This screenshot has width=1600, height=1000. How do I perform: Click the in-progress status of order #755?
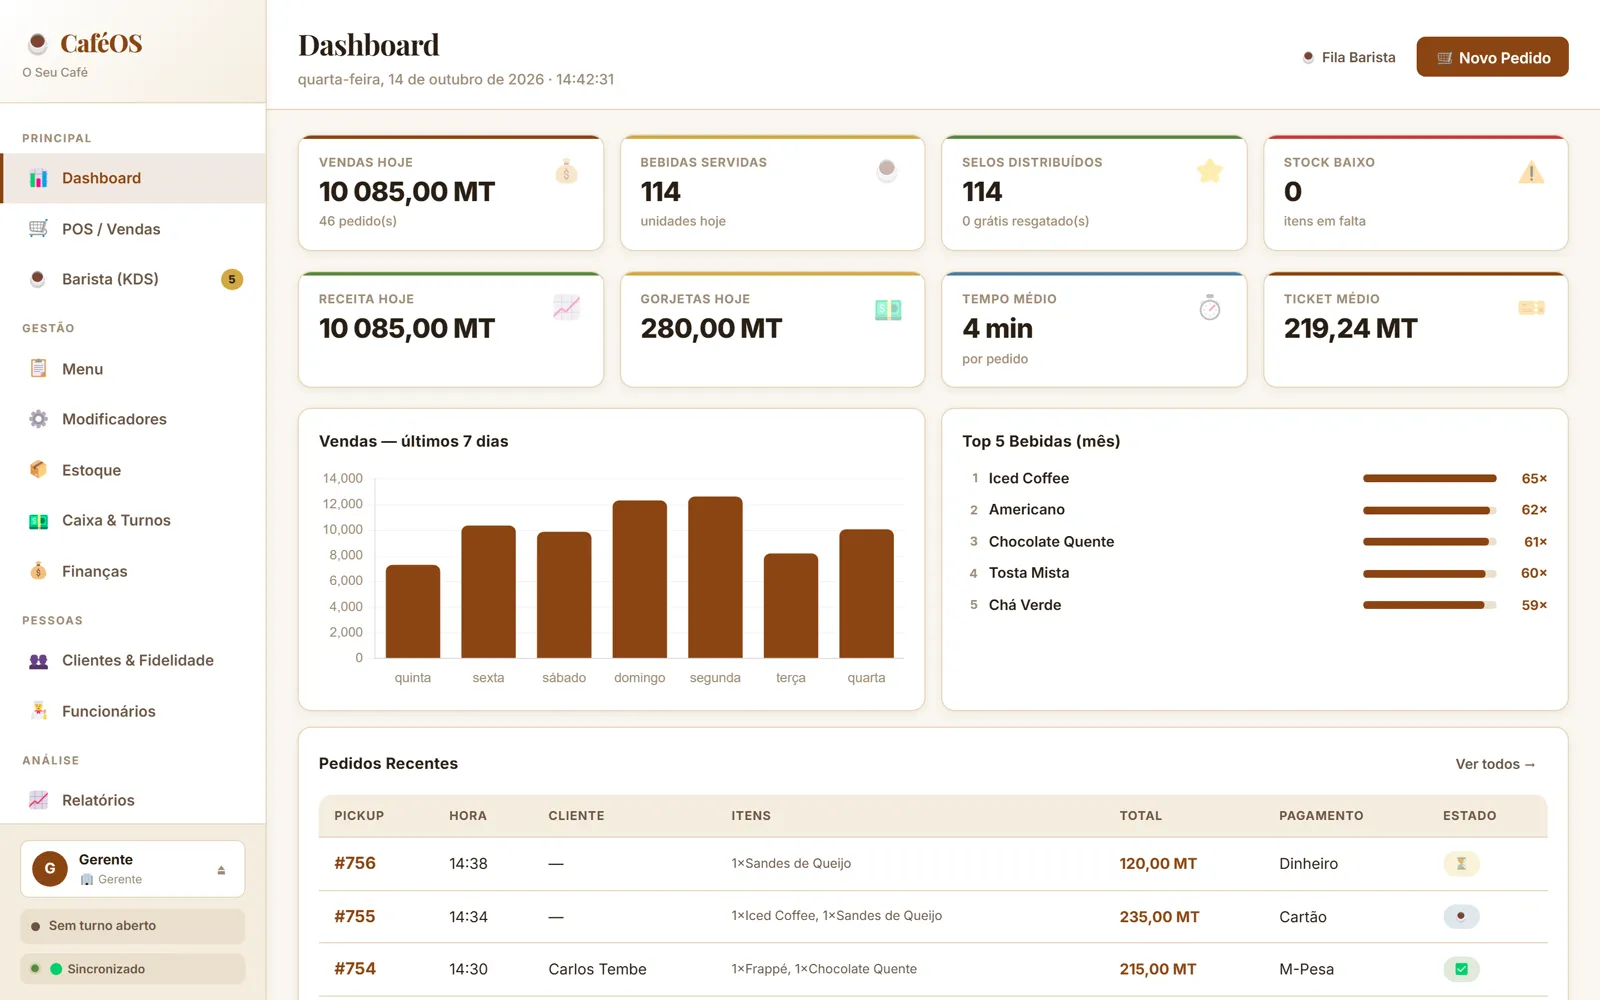(x=1461, y=916)
